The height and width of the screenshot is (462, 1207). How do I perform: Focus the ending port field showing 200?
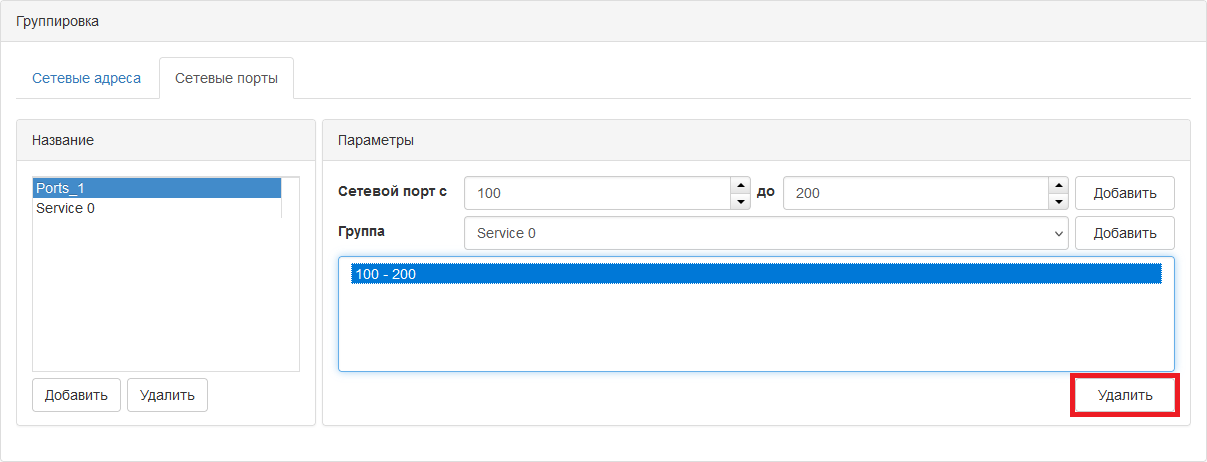click(915, 193)
